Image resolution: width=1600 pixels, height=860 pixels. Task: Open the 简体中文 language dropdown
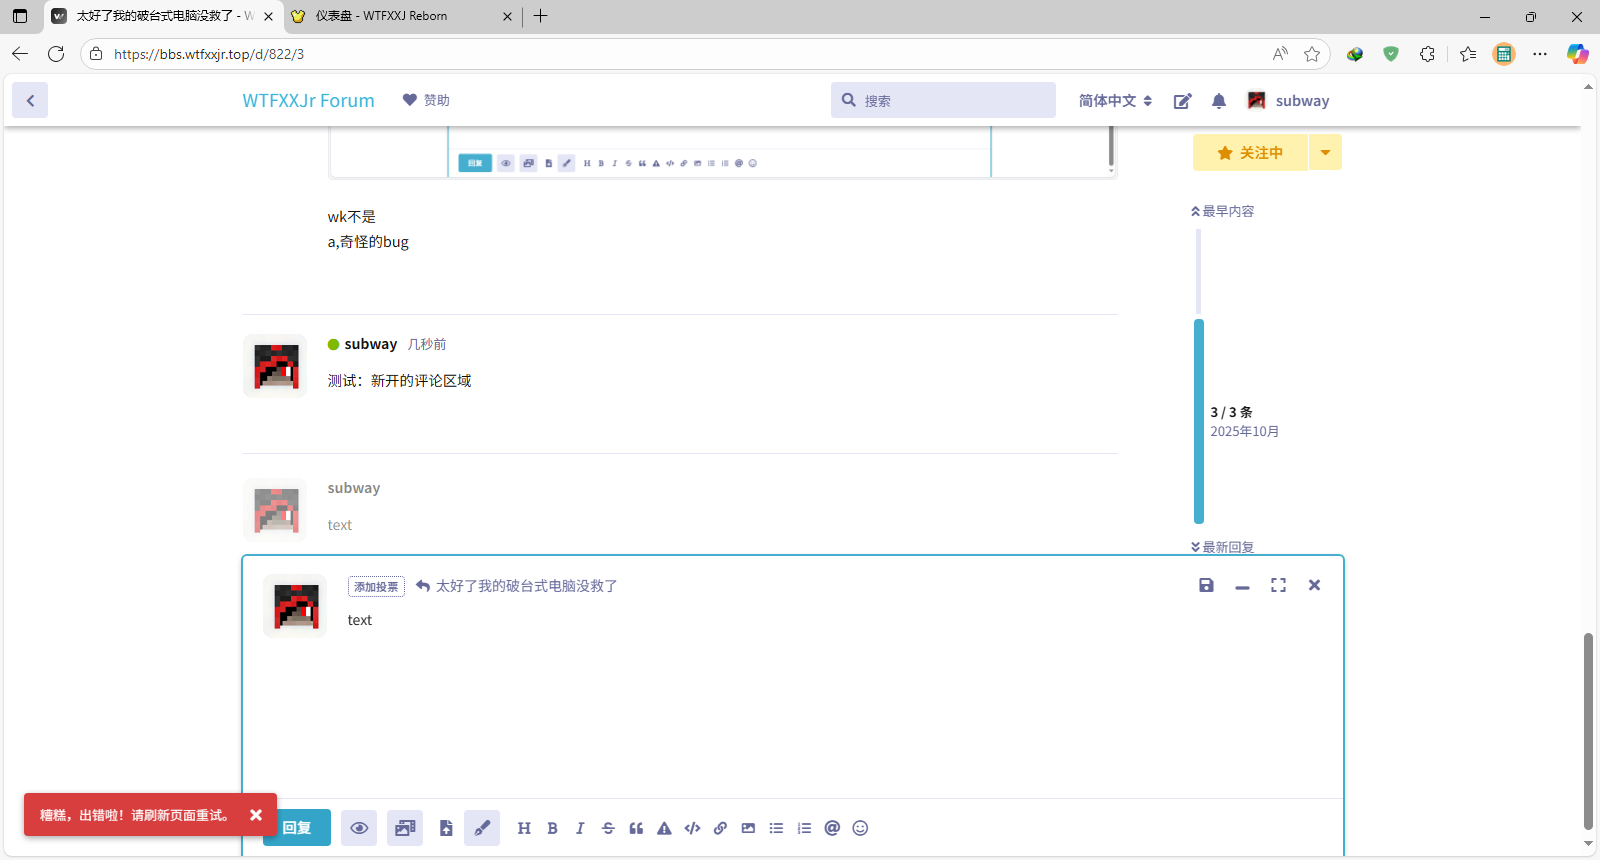[1115, 101]
